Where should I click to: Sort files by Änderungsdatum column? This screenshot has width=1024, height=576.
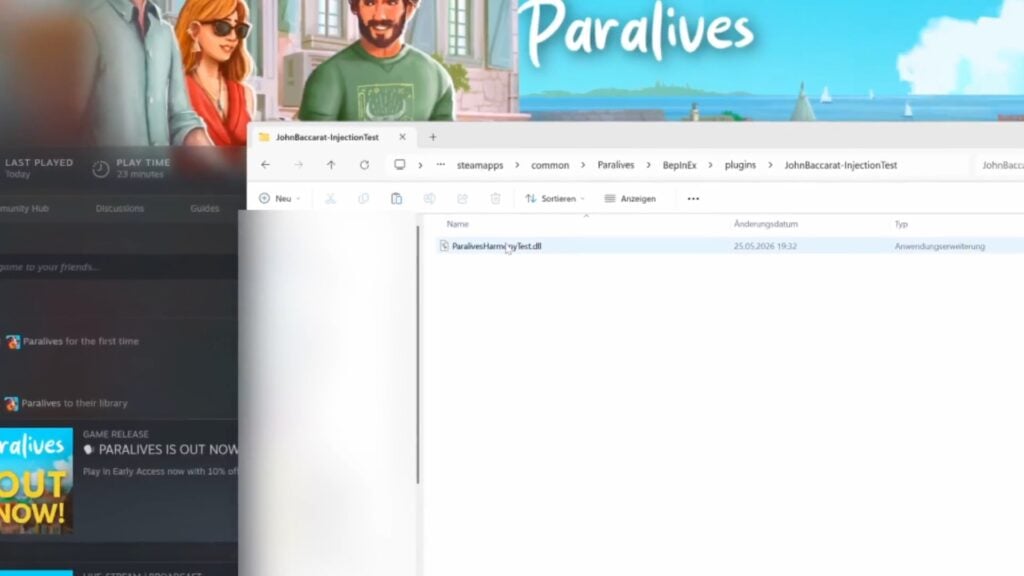coord(766,224)
